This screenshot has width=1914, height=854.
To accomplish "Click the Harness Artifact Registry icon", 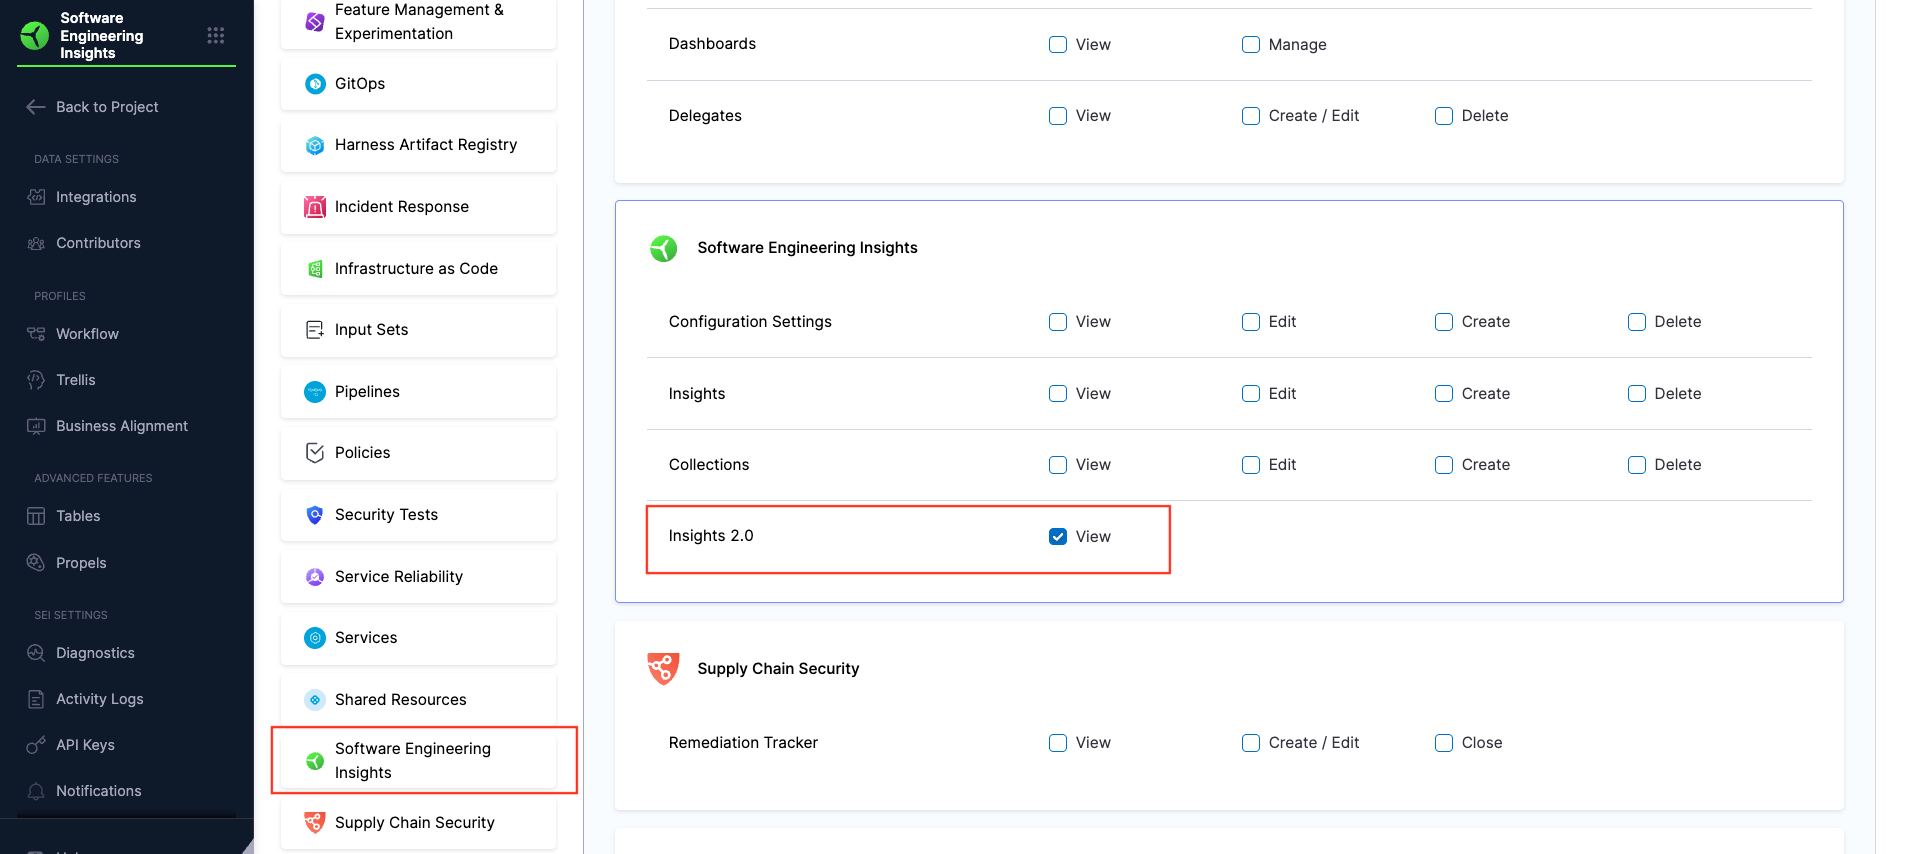I will point(315,146).
